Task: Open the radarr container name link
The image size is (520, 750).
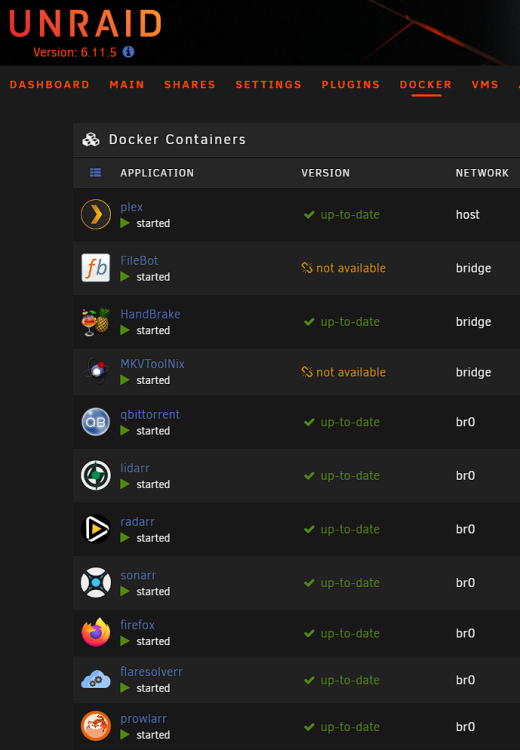Action: click(137, 522)
